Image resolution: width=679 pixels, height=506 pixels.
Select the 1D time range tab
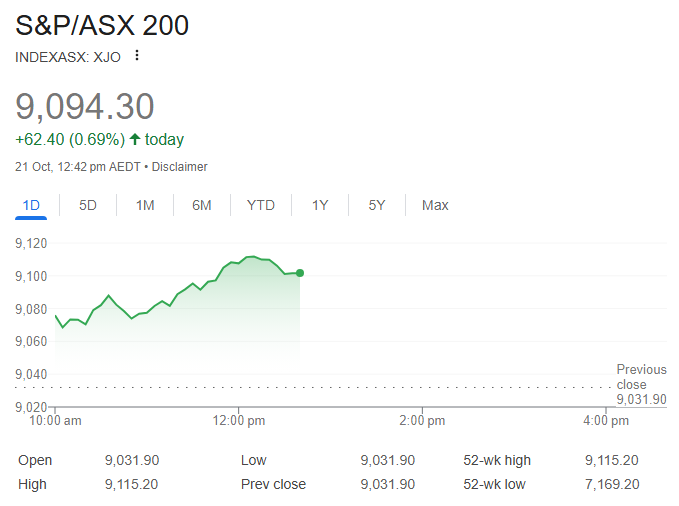(31, 205)
